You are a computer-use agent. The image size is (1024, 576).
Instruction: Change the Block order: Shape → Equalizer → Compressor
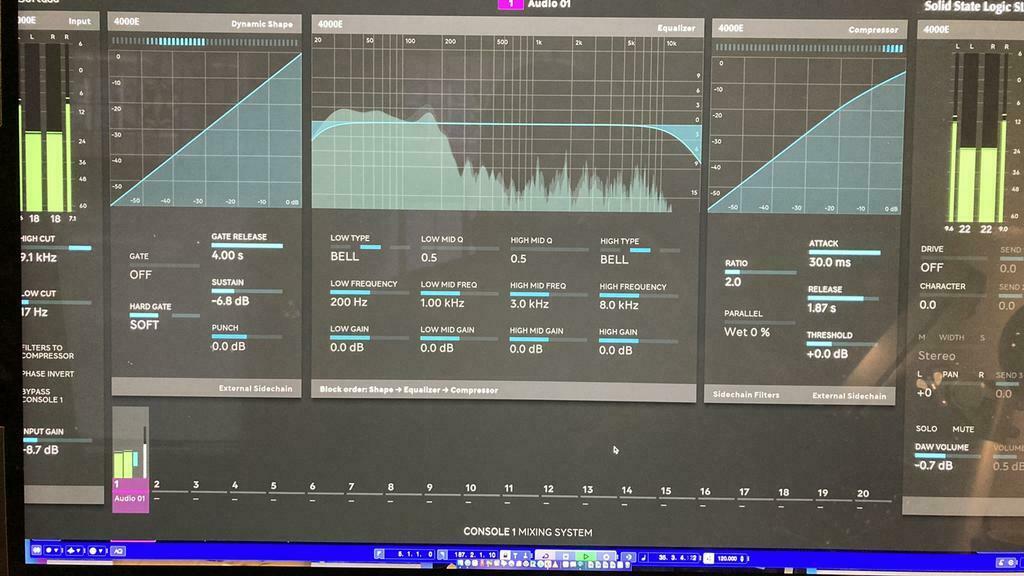coord(409,390)
